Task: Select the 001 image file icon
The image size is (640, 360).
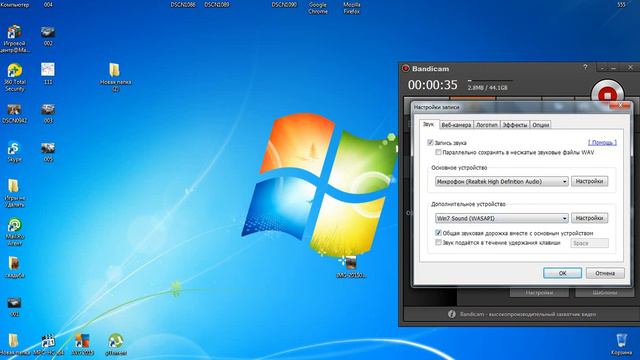Action: tap(14, 307)
